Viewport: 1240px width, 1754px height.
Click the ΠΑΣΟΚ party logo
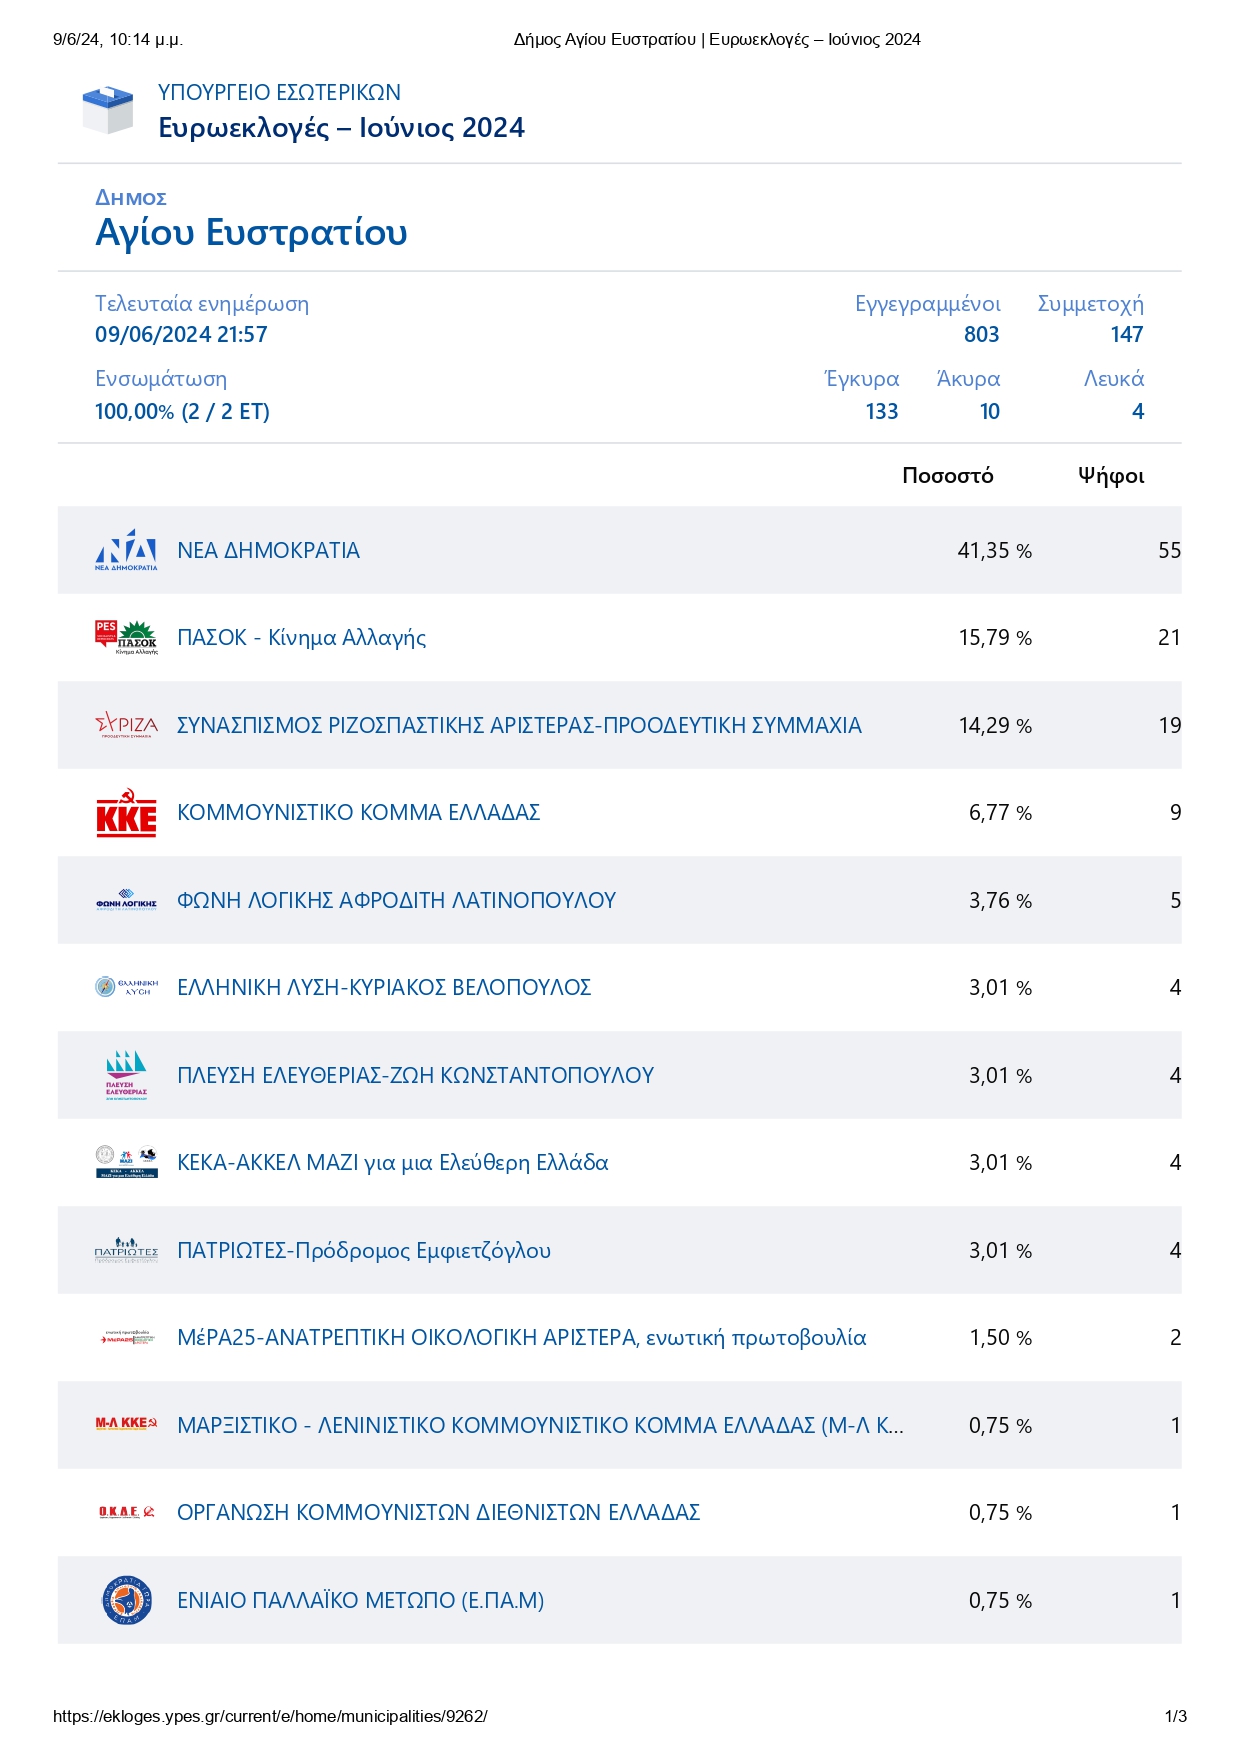coord(126,637)
